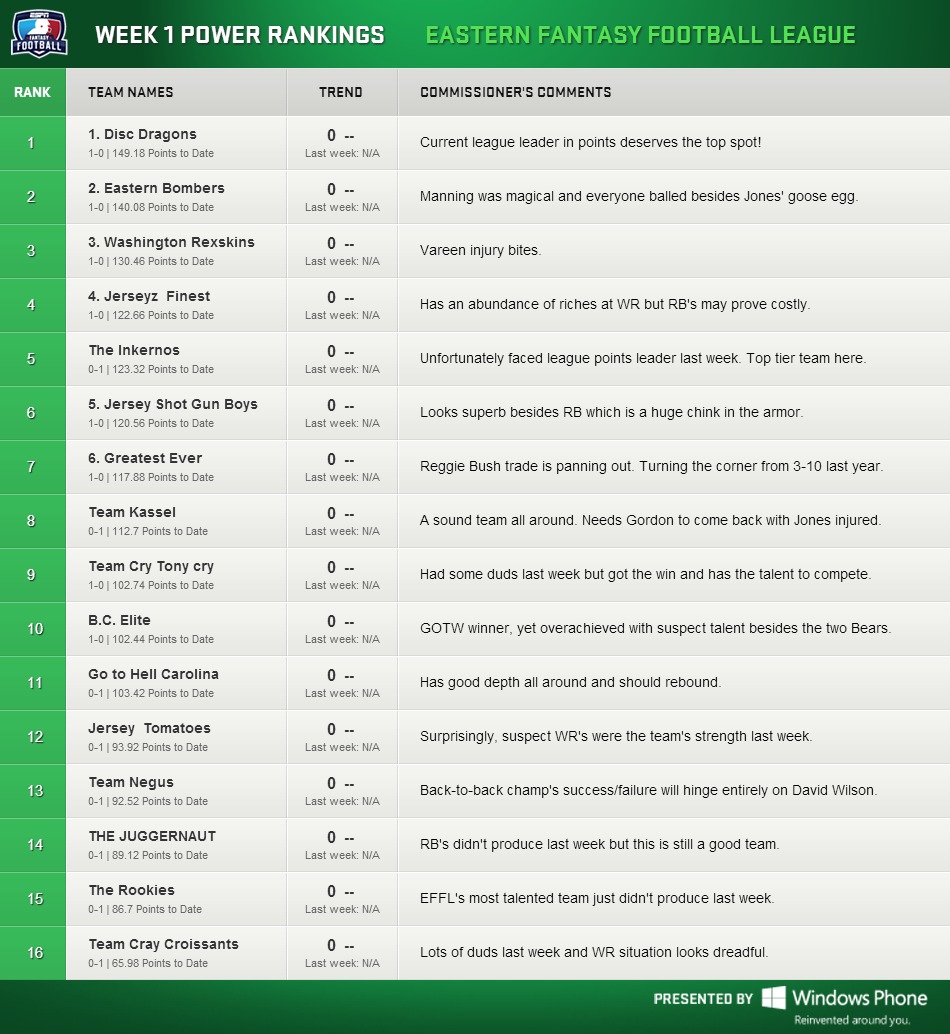Click 'hinge entirely on David Wilson' comment
This screenshot has height=1034, width=950.
[649, 791]
